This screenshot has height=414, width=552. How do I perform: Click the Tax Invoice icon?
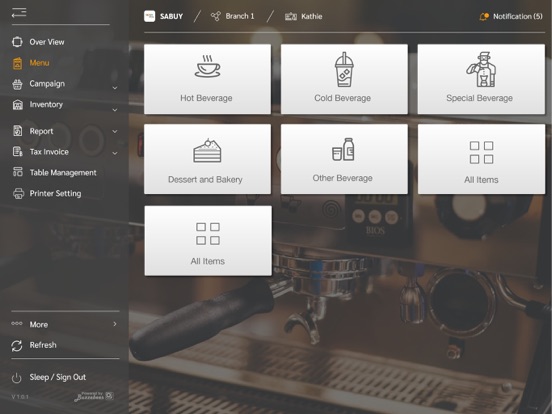[x=18, y=152]
